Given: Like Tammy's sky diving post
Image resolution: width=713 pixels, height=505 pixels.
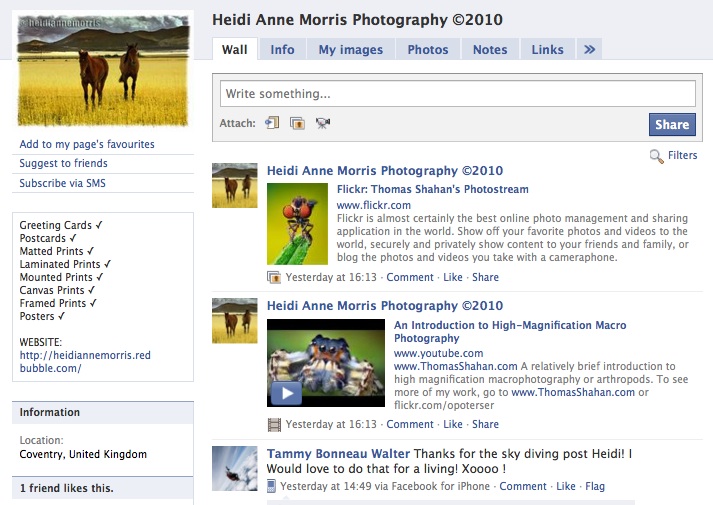Looking at the screenshot, I should click(x=566, y=486).
